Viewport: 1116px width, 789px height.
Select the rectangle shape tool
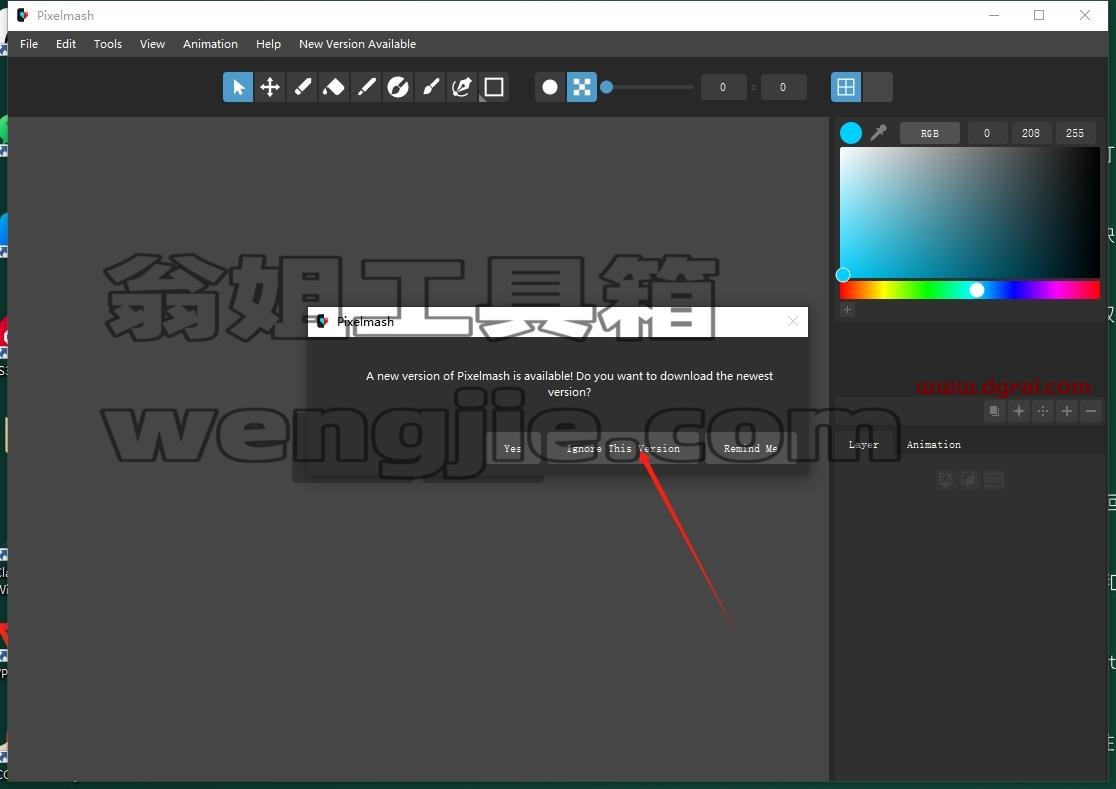pyautogui.click(x=494, y=87)
